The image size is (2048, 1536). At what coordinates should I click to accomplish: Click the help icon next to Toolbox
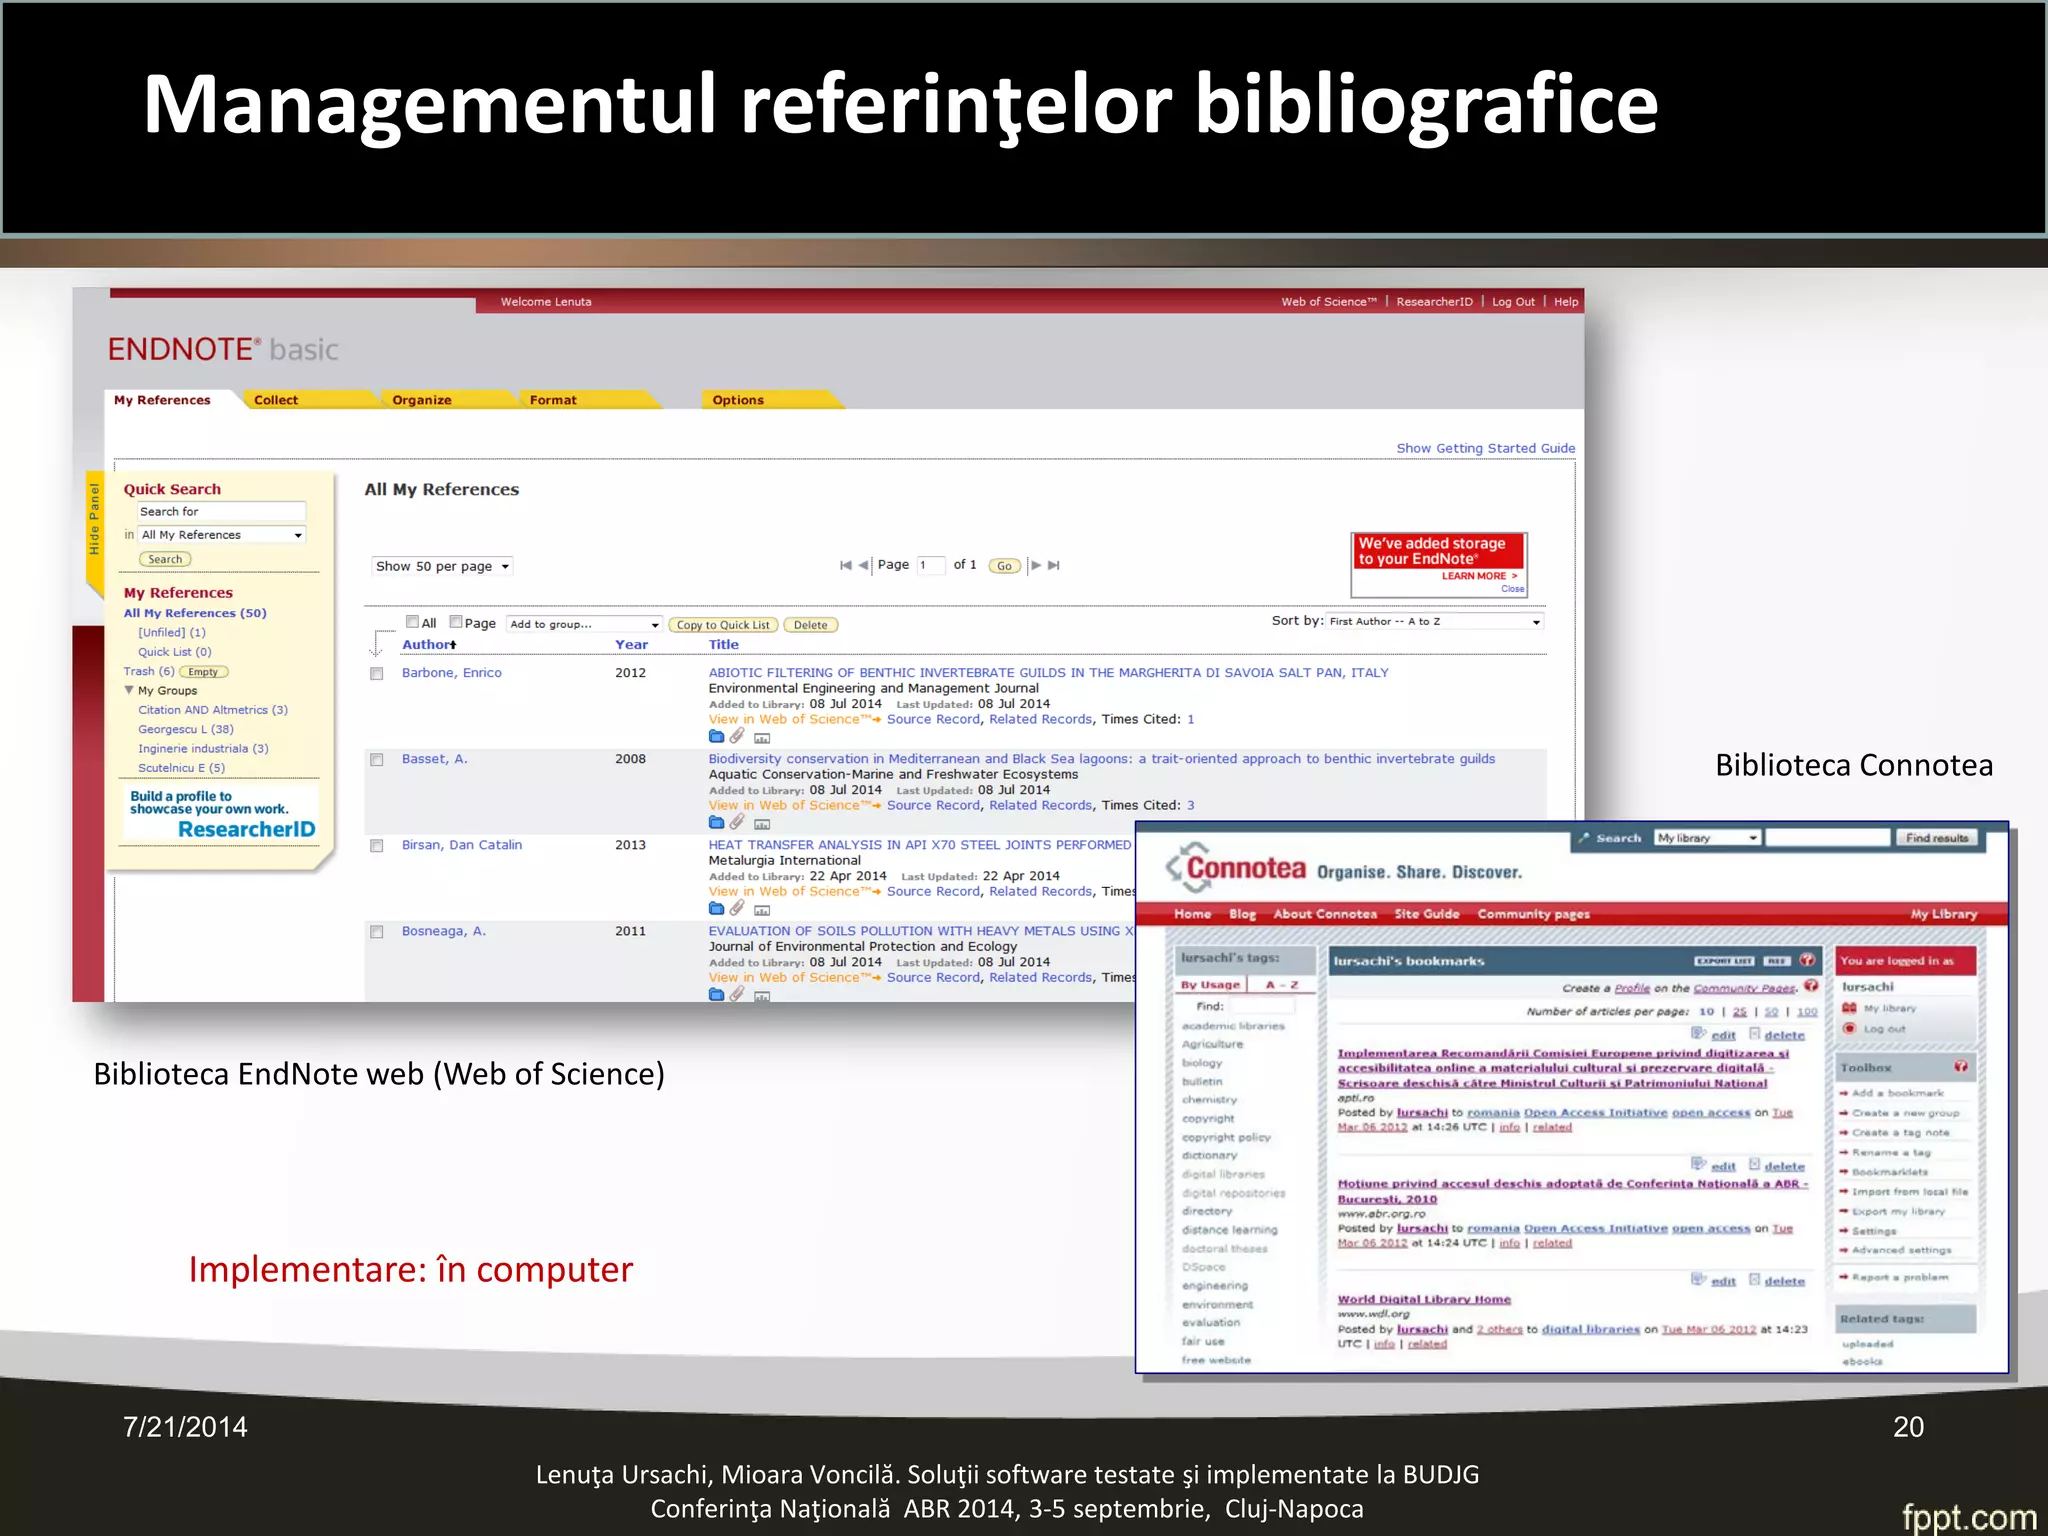[x=1961, y=1067]
